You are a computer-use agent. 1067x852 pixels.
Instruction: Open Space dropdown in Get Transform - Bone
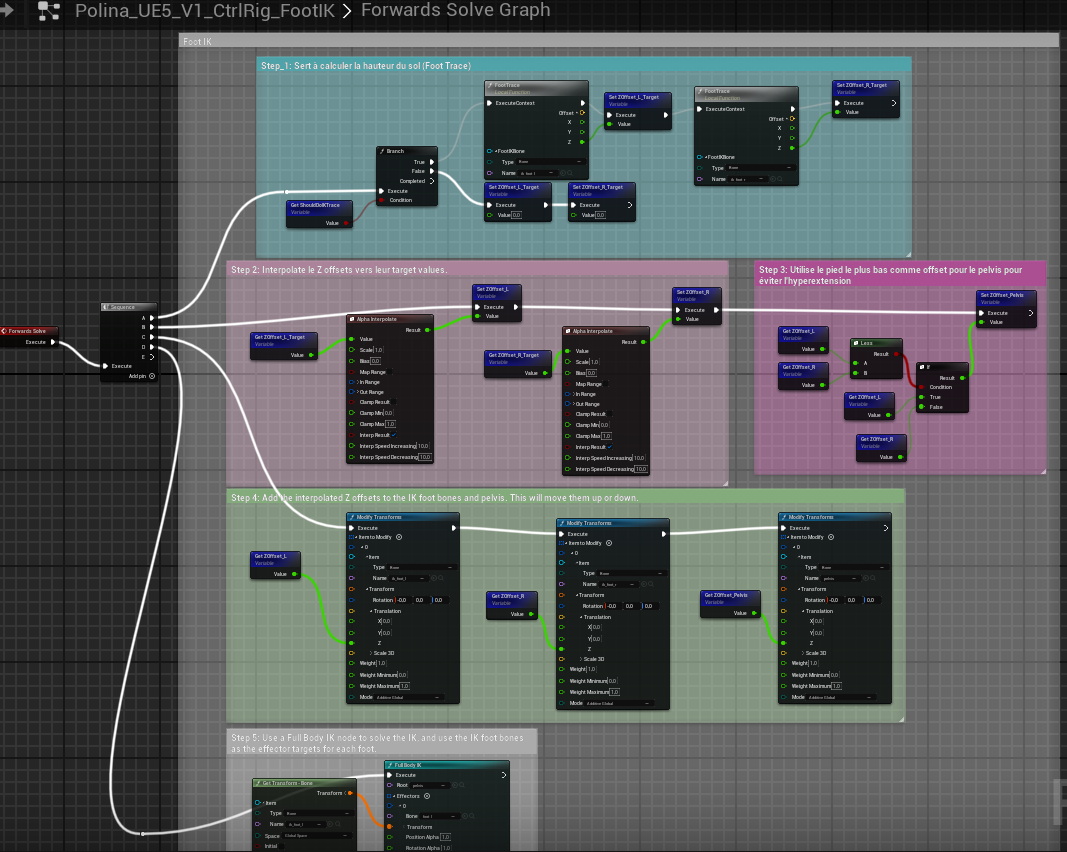(x=316, y=836)
